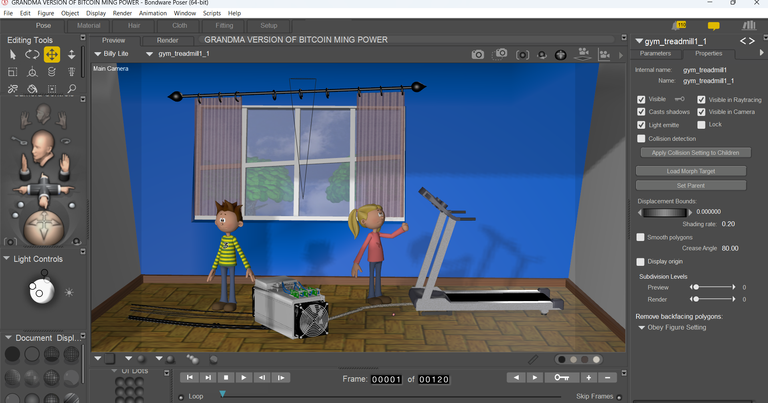
Task: Uncheck the Casts shadows checkbox
Action: [641, 112]
